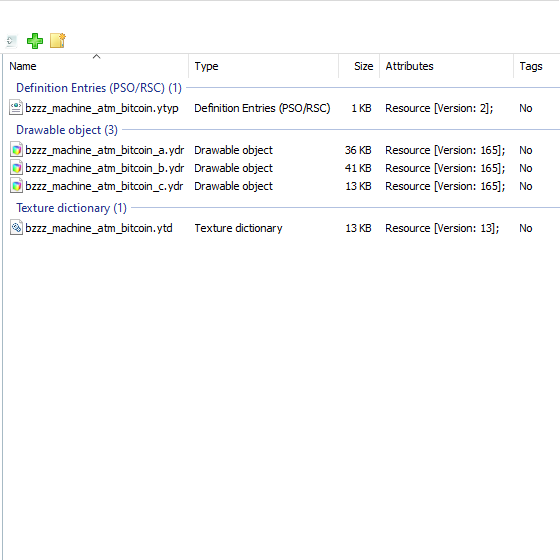Click the new folder toolbar icon
Image resolution: width=560 pixels, height=560 pixels.
pyautogui.click(x=58, y=40)
